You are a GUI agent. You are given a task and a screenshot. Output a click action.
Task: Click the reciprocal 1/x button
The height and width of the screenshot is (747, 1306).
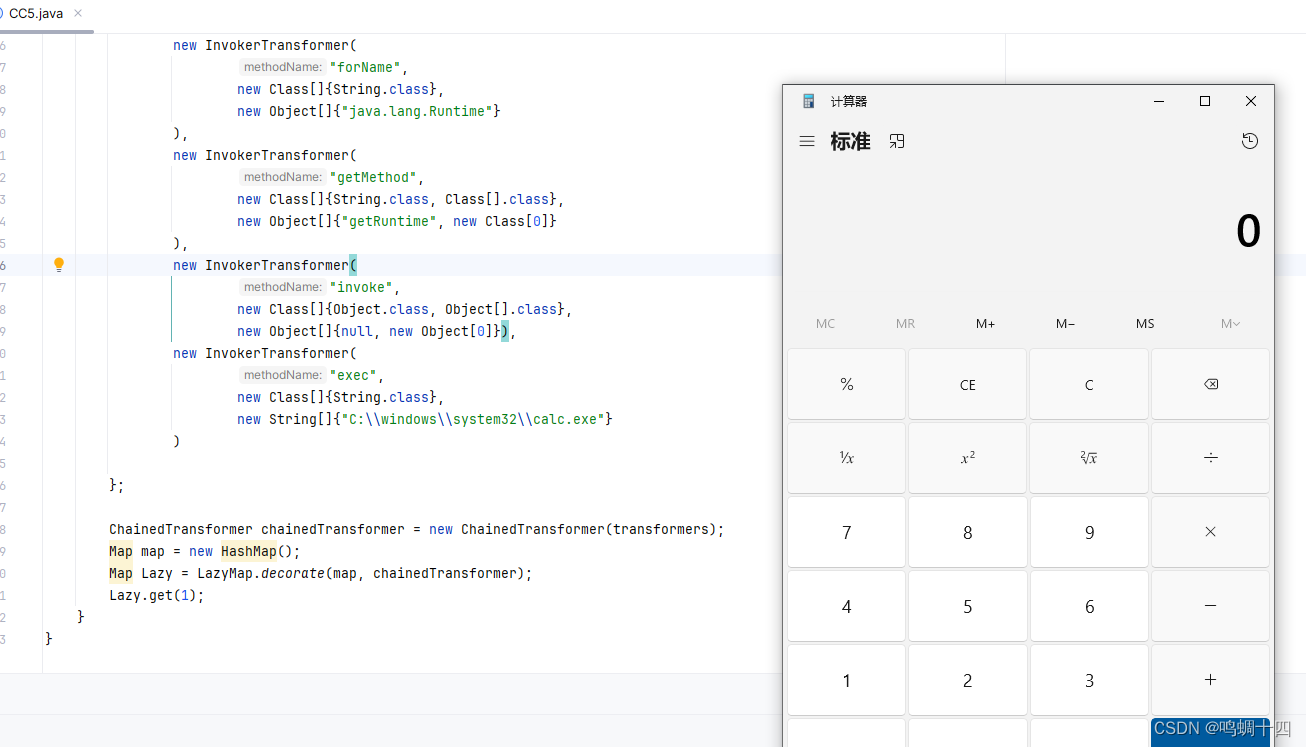click(x=847, y=458)
